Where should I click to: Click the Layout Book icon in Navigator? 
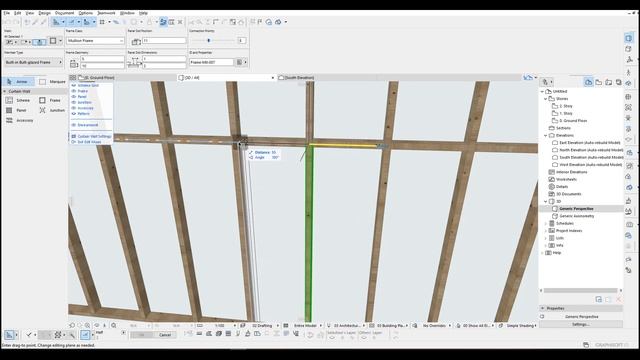[x=609, y=82]
